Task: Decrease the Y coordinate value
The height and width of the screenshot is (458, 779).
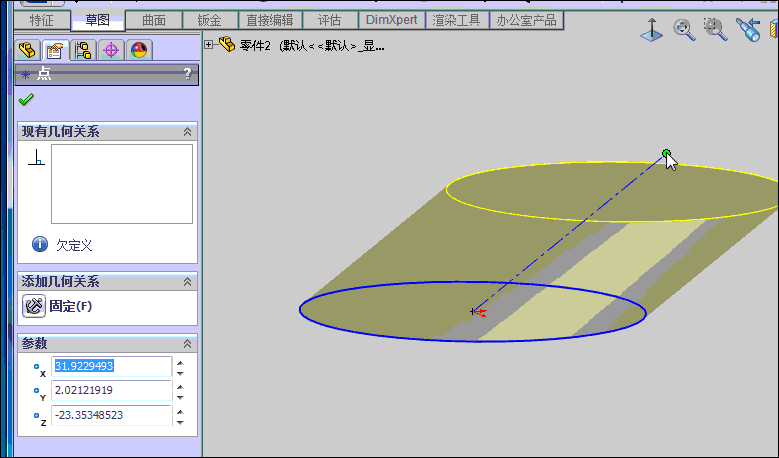Action: coord(180,397)
